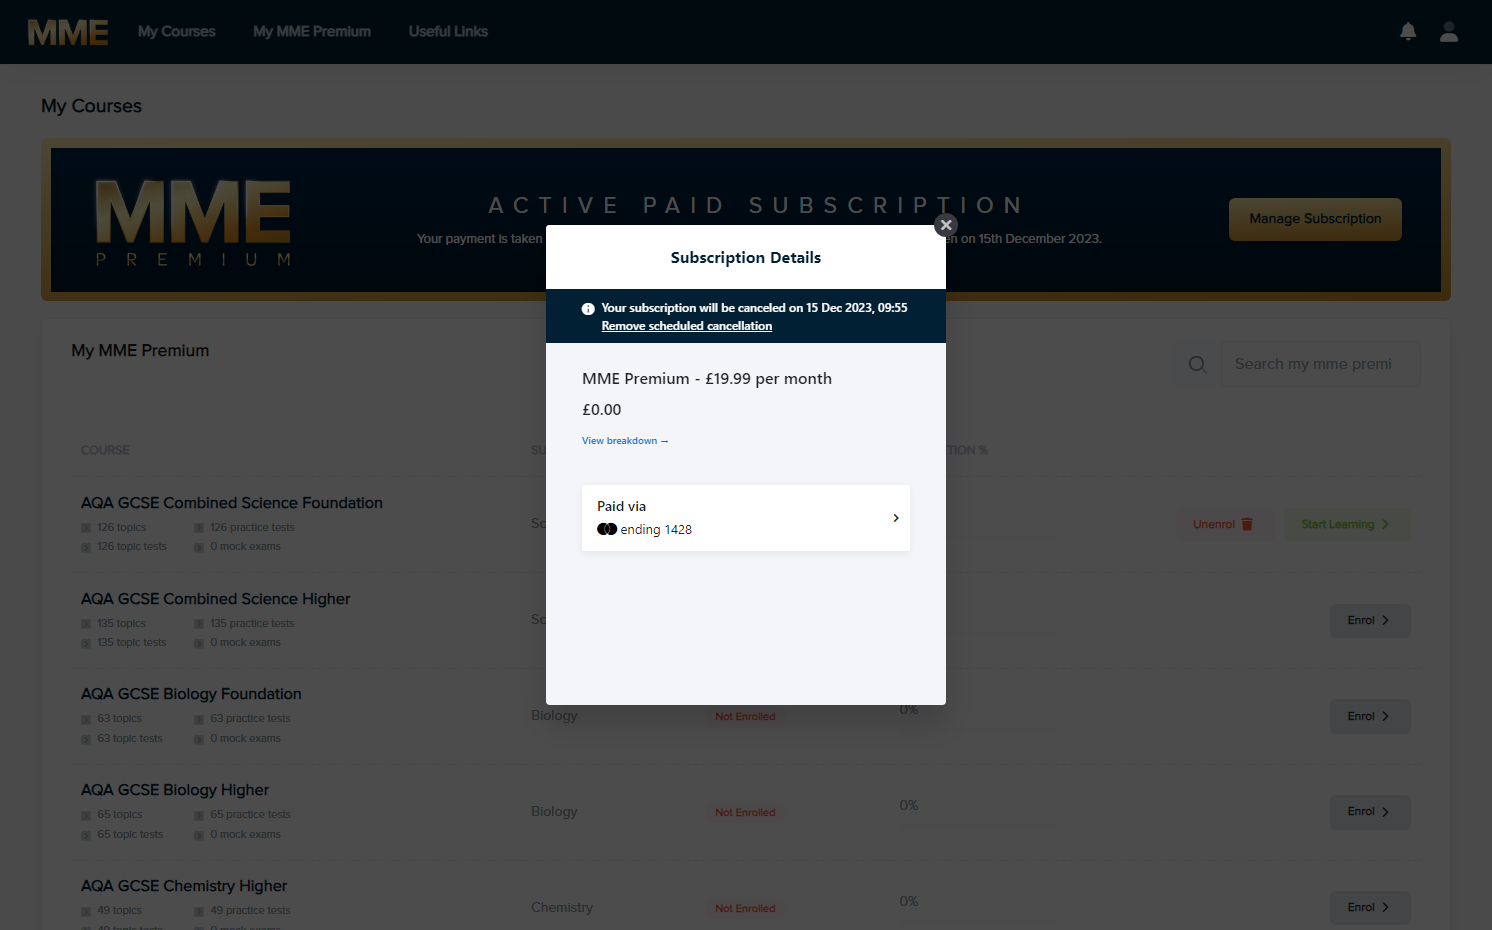This screenshot has width=1492, height=930.
Task: Open Useful Links menu
Action: pos(448,32)
